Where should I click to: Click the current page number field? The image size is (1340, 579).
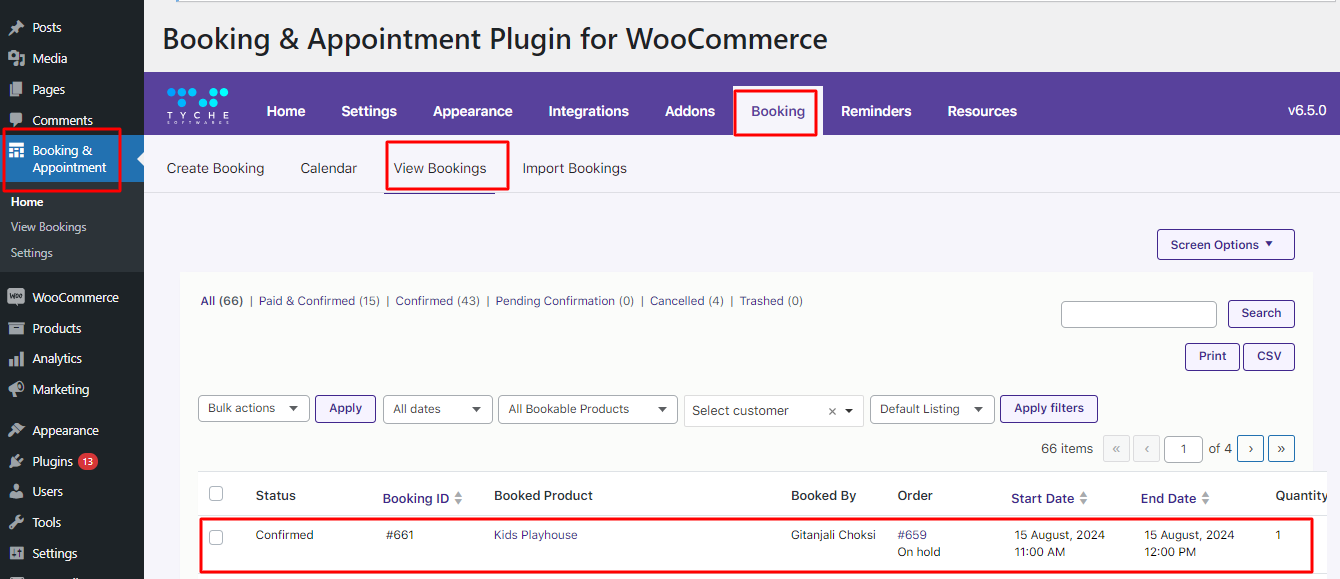[x=1184, y=449]
